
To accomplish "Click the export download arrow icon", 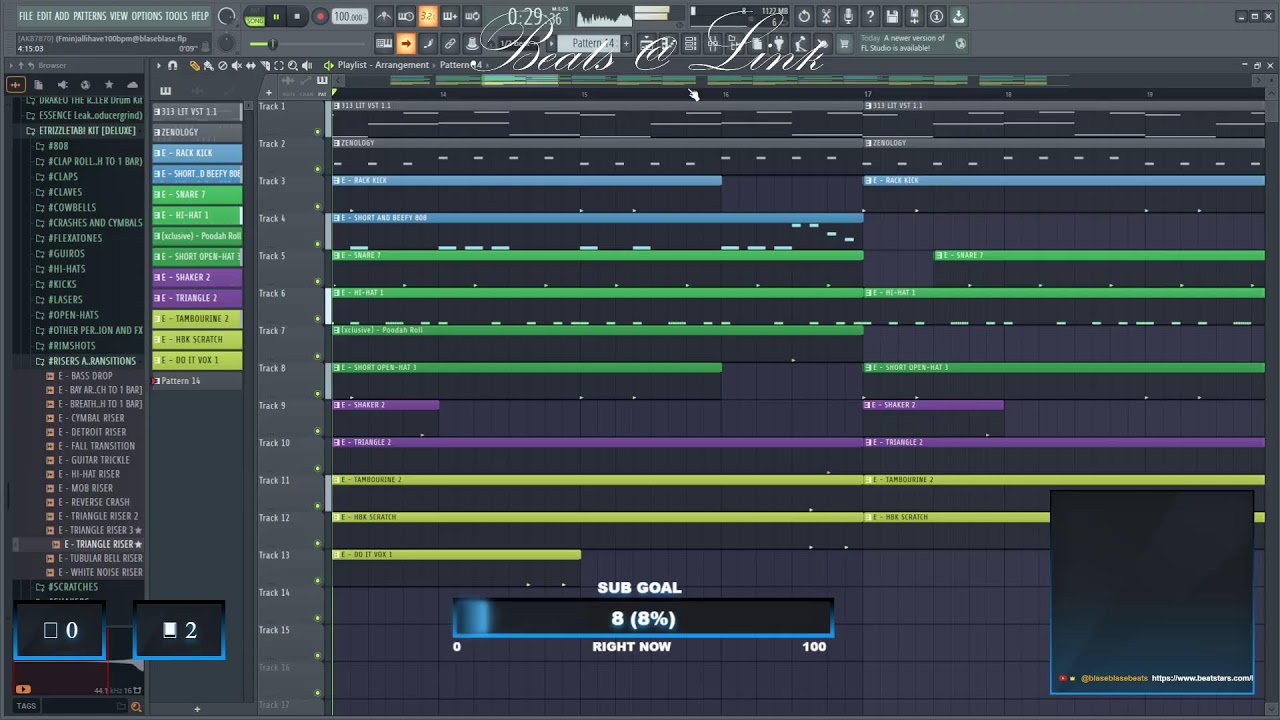I will click(x=958, y=16).
